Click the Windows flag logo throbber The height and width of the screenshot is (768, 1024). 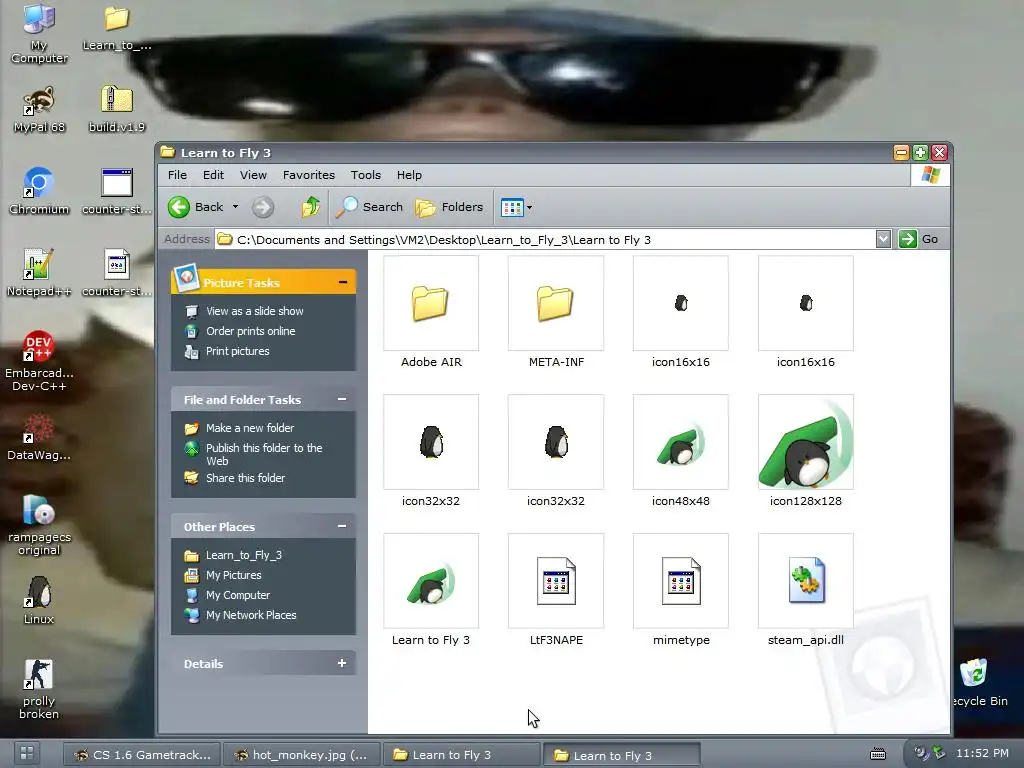pyautogui.click(x=930, y=175)
